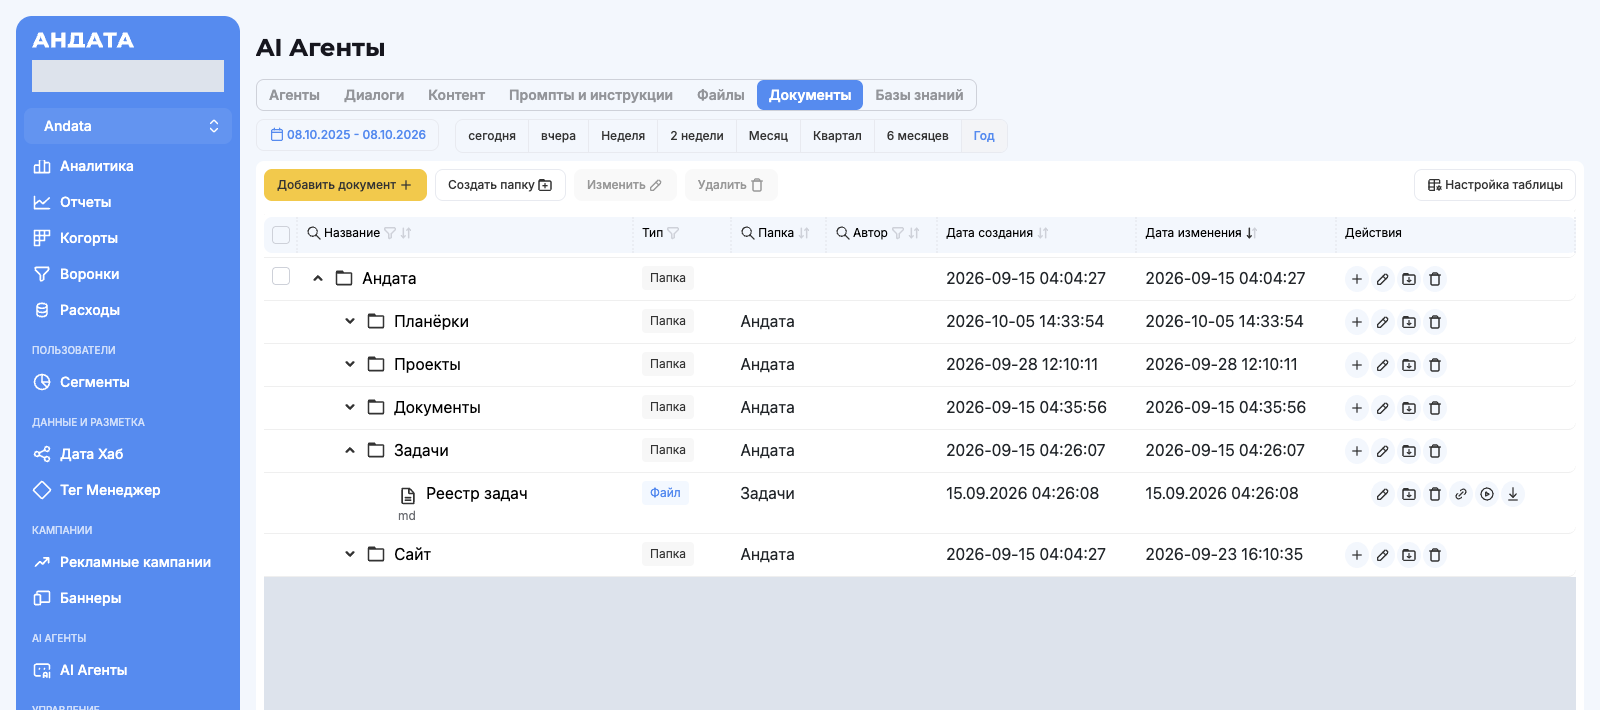Download the Реестр задач file
1600x710 pixels.
[1513, 494]
